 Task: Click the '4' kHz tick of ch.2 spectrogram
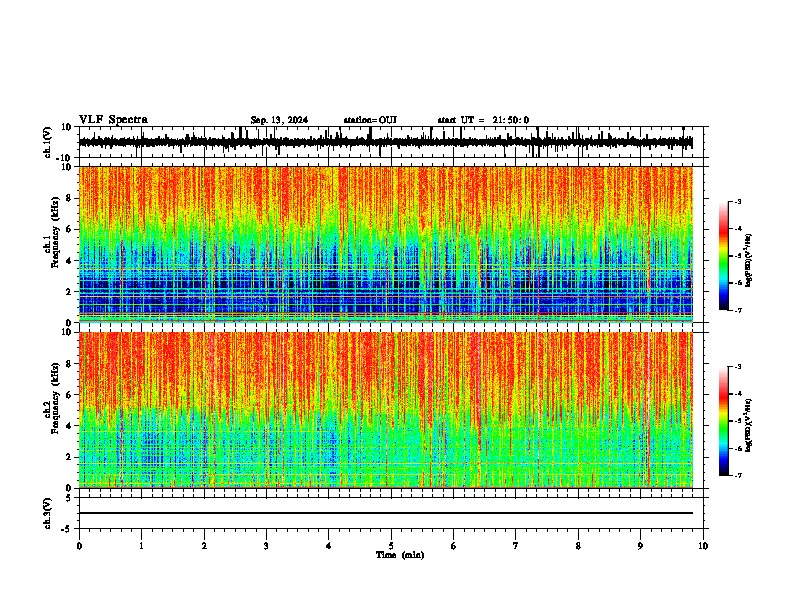tap(69, 426)
